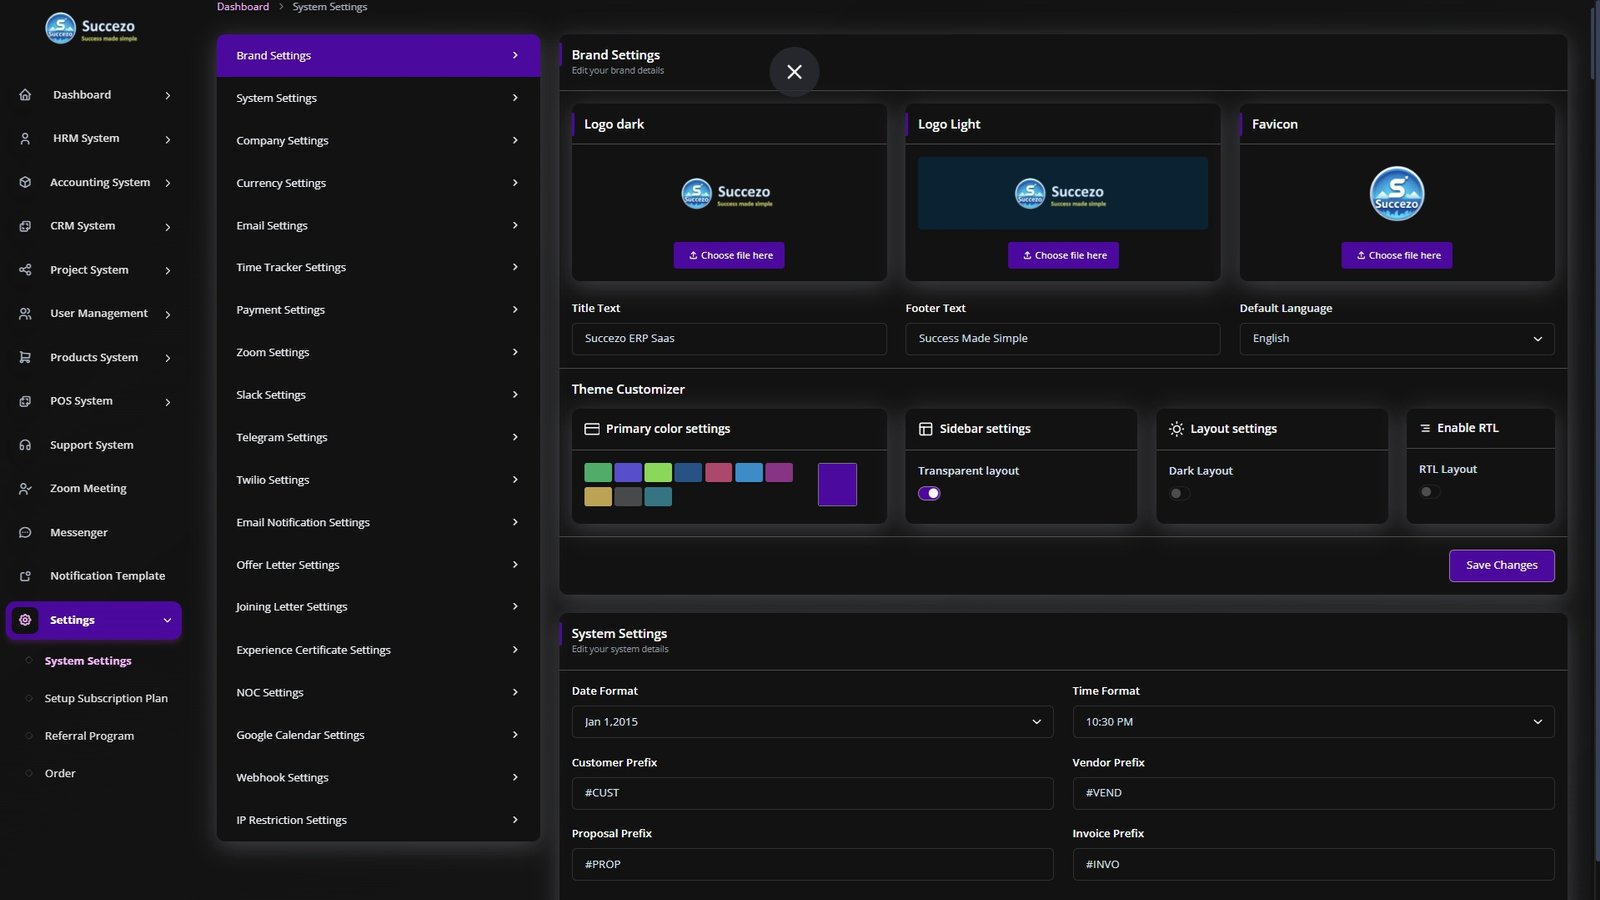Image resolution: width=1600 pixels, height=900 pixels.
Task: Open the Default Language dropdown
Action: 1396,339
